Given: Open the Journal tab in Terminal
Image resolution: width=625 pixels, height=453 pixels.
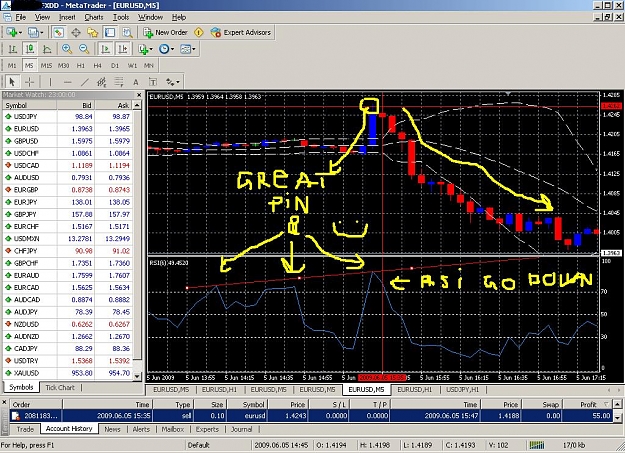Looking at the screenshot, I should [x=242, y=429].
